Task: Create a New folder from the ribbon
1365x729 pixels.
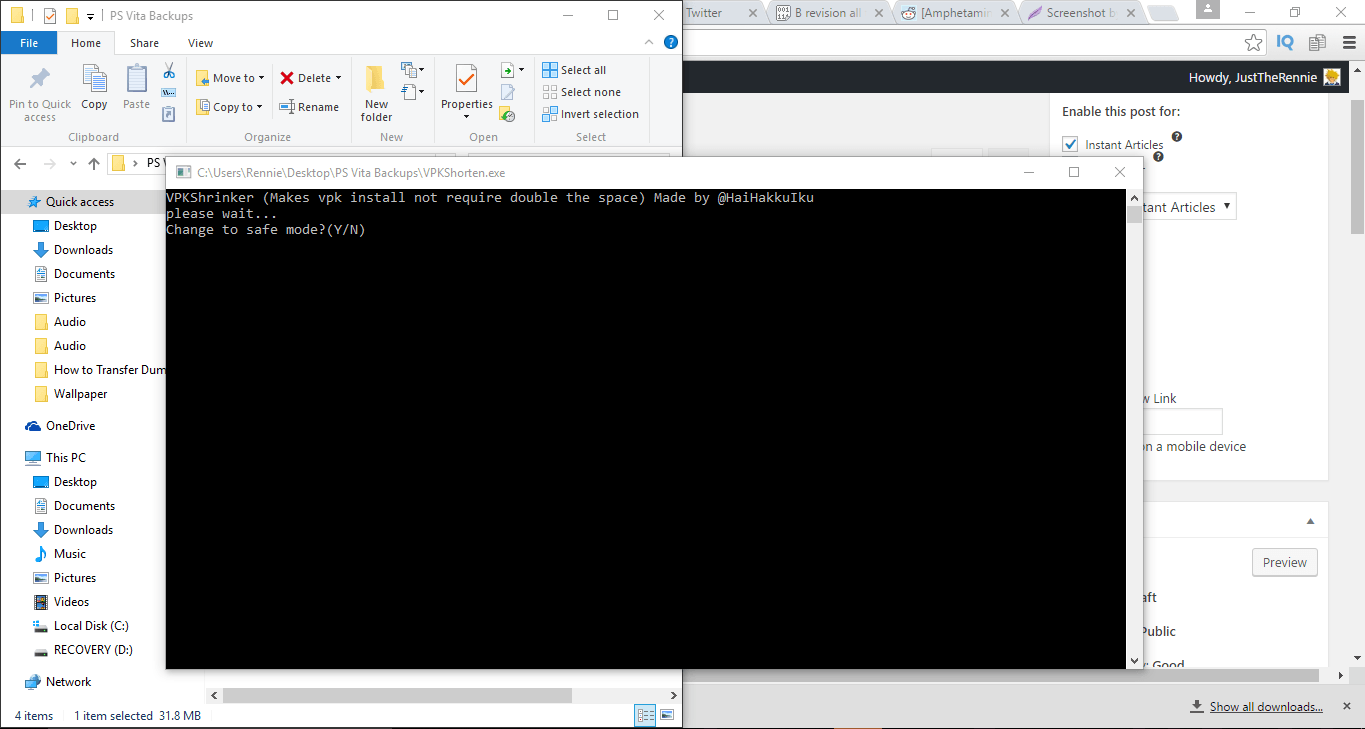Action: point(376,94)
